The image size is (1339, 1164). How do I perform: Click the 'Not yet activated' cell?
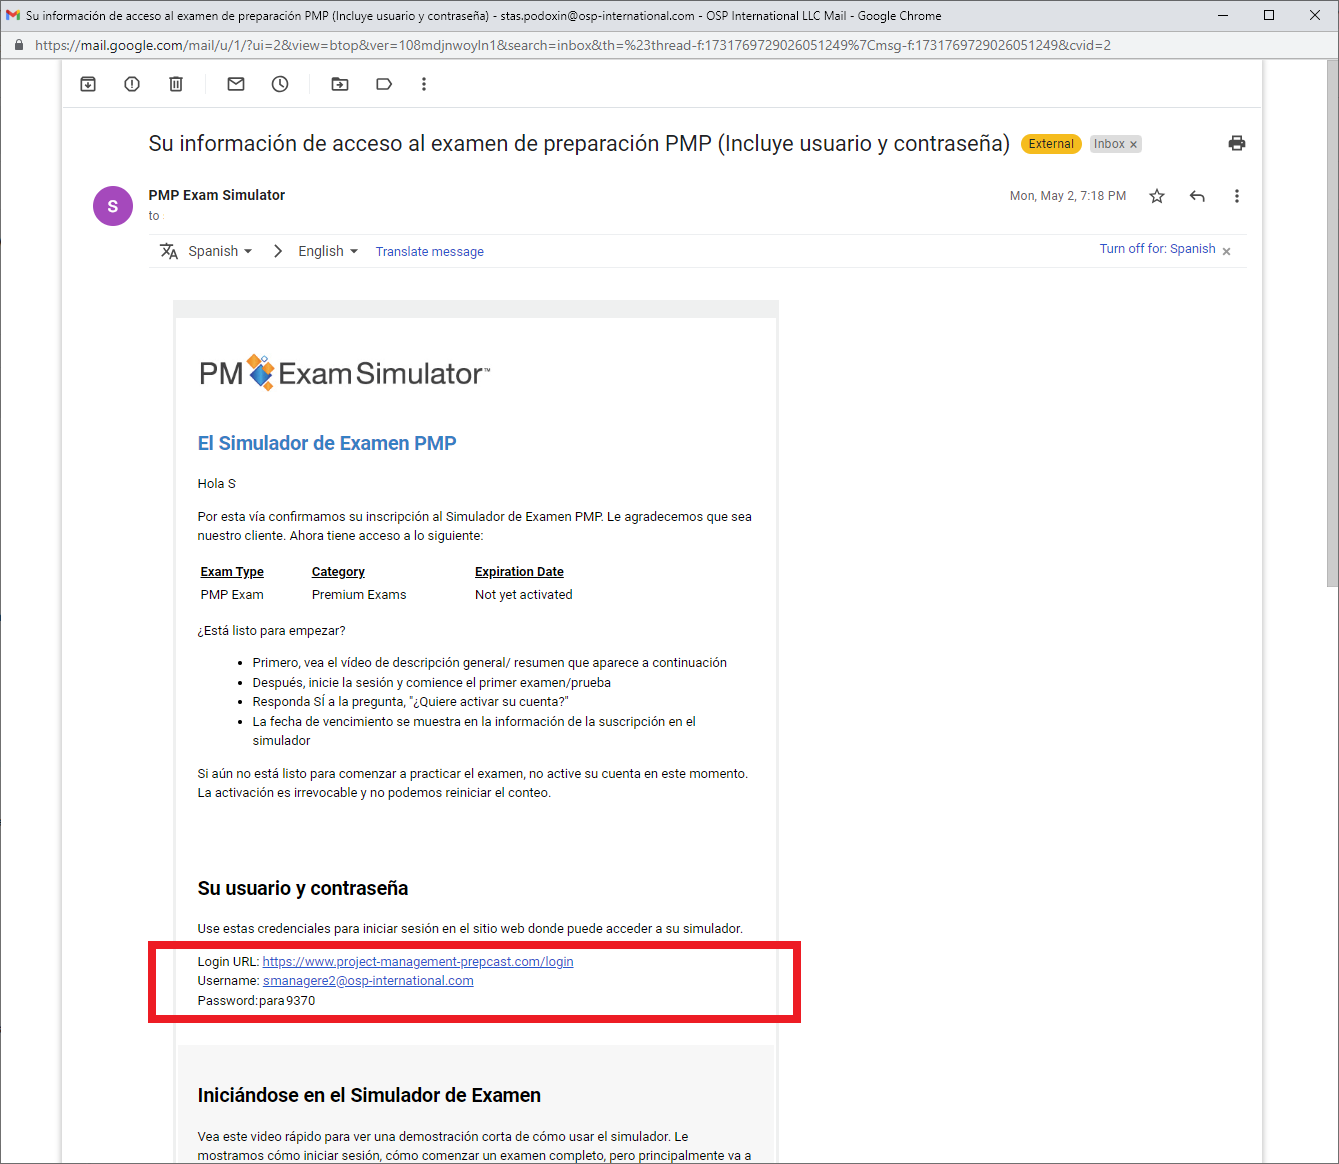coord(524,595)
